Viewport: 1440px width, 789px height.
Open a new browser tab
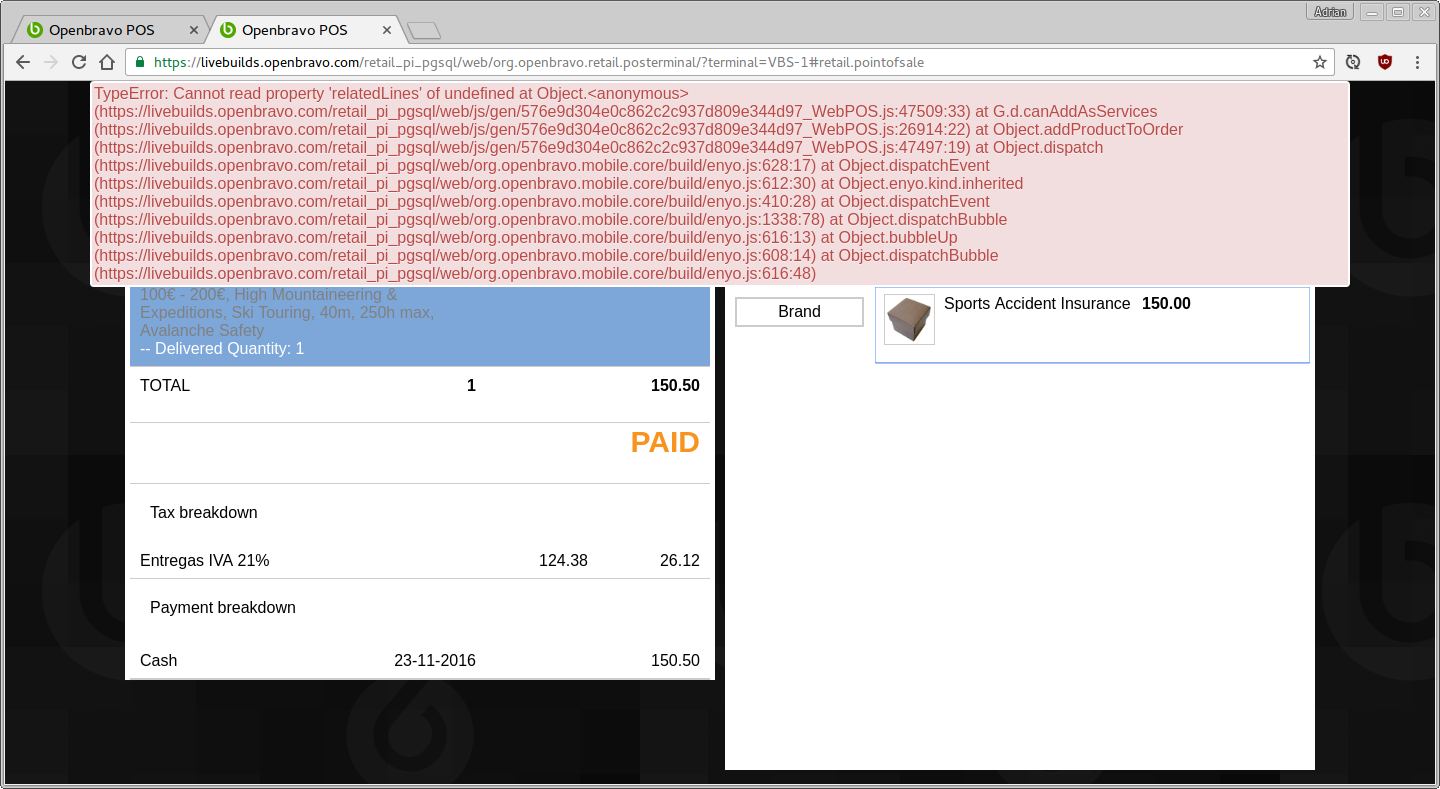(424, 31)
